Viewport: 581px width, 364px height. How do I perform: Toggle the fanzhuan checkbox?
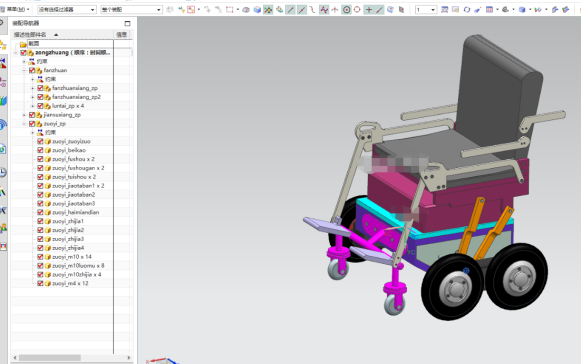[32, 70]
